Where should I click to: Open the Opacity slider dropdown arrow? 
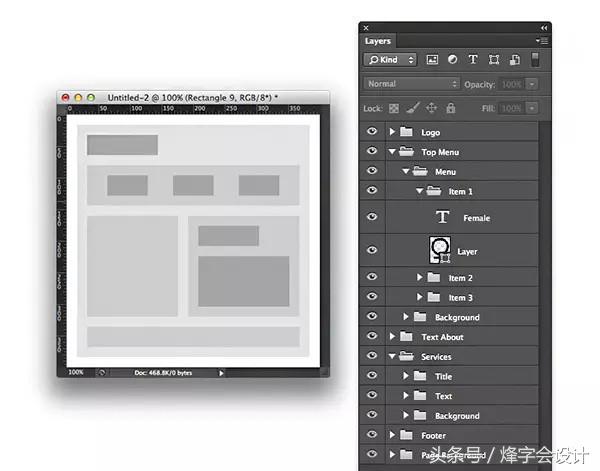click(532, 84)
